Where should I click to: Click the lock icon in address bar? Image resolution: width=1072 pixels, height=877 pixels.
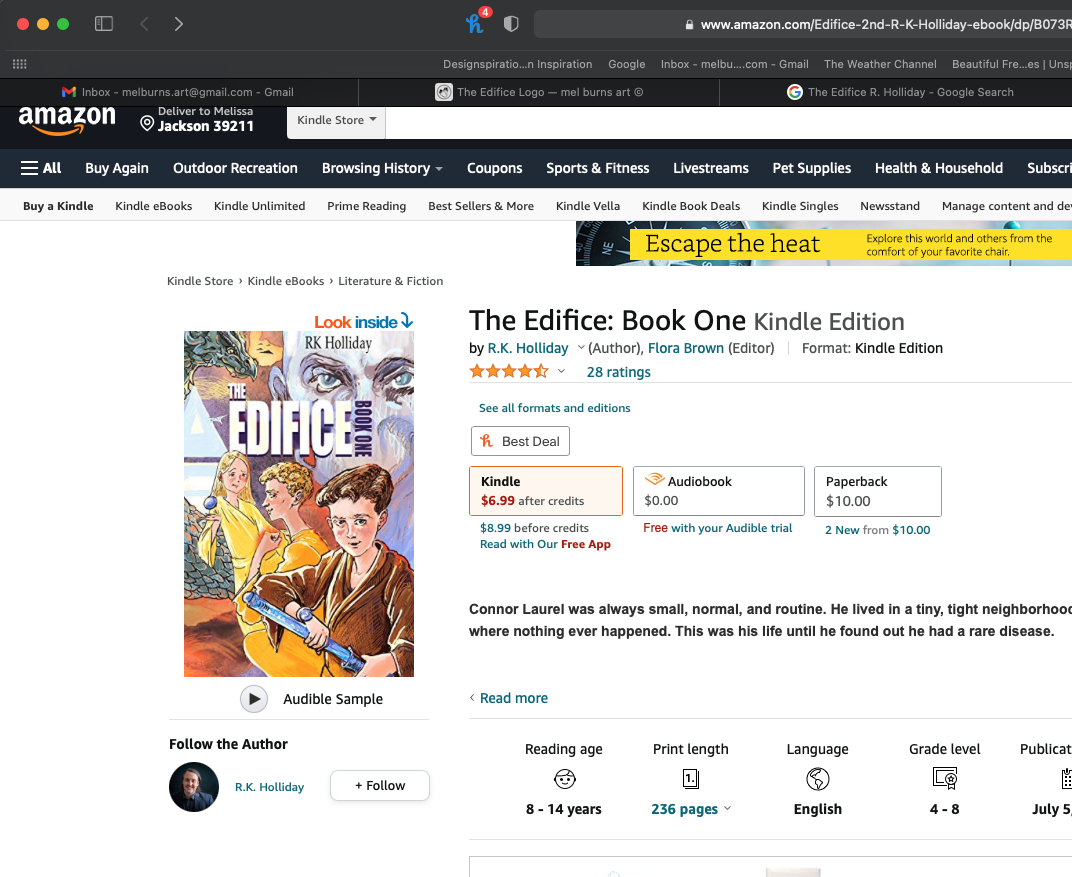pos(689,25)
